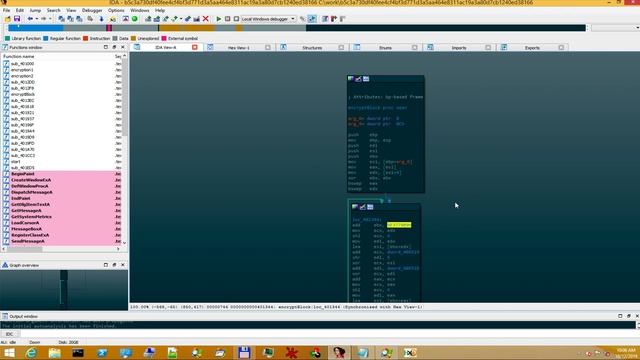640x360 pixels.
Task: Switch to the Hex View-1 tab
Action: pos(239,47)
